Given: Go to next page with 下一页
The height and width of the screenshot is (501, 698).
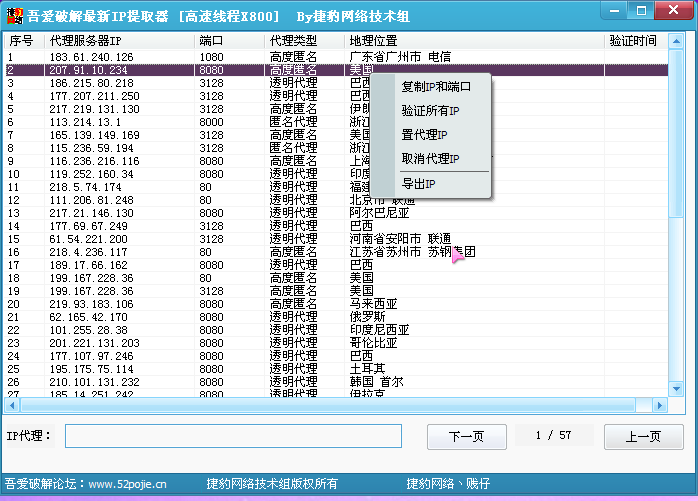Looking at the screenshot, I should 466,437.
